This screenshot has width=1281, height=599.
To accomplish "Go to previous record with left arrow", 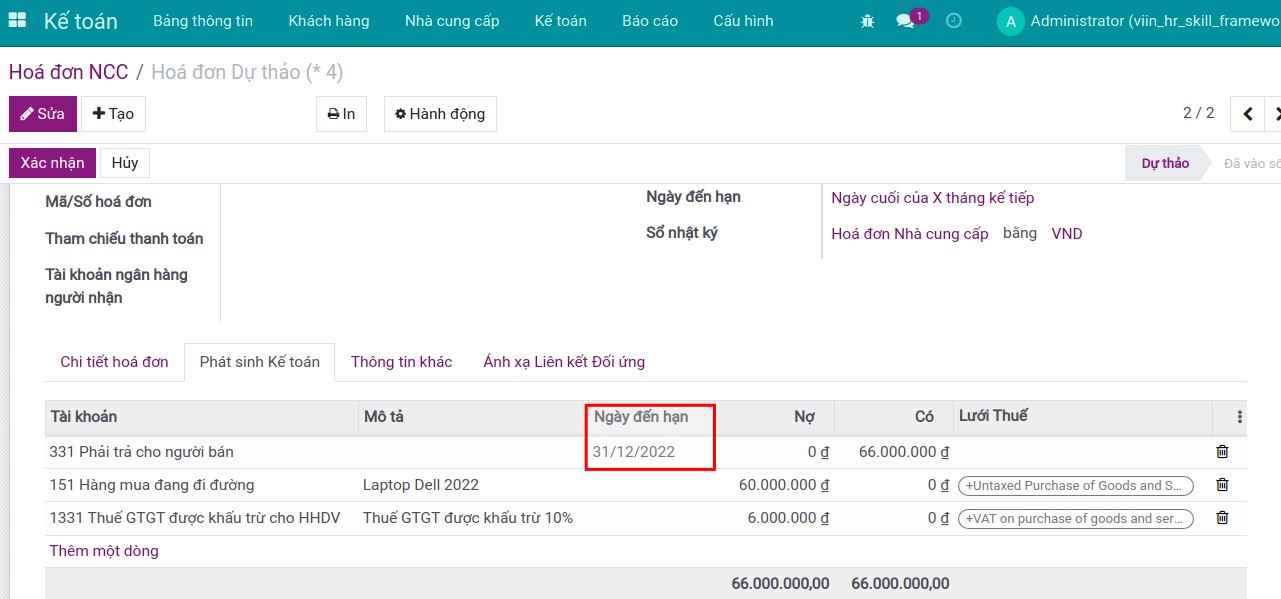I will [1247, 114].
